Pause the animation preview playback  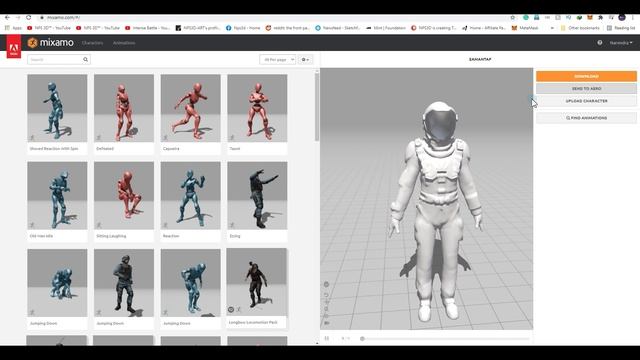click(x=327, y=338)
